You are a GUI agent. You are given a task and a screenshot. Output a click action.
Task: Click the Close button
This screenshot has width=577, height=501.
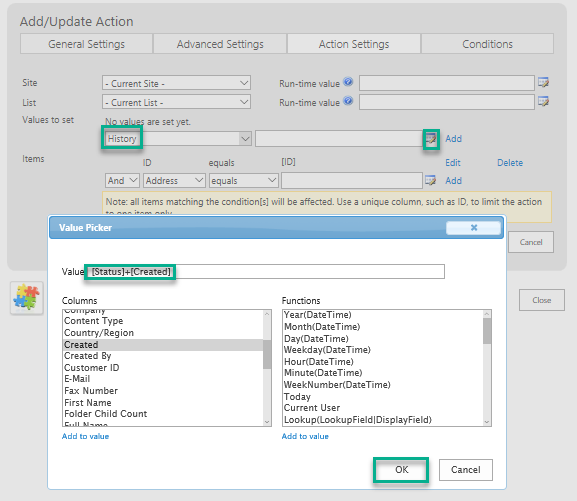[x=542, y=300]
